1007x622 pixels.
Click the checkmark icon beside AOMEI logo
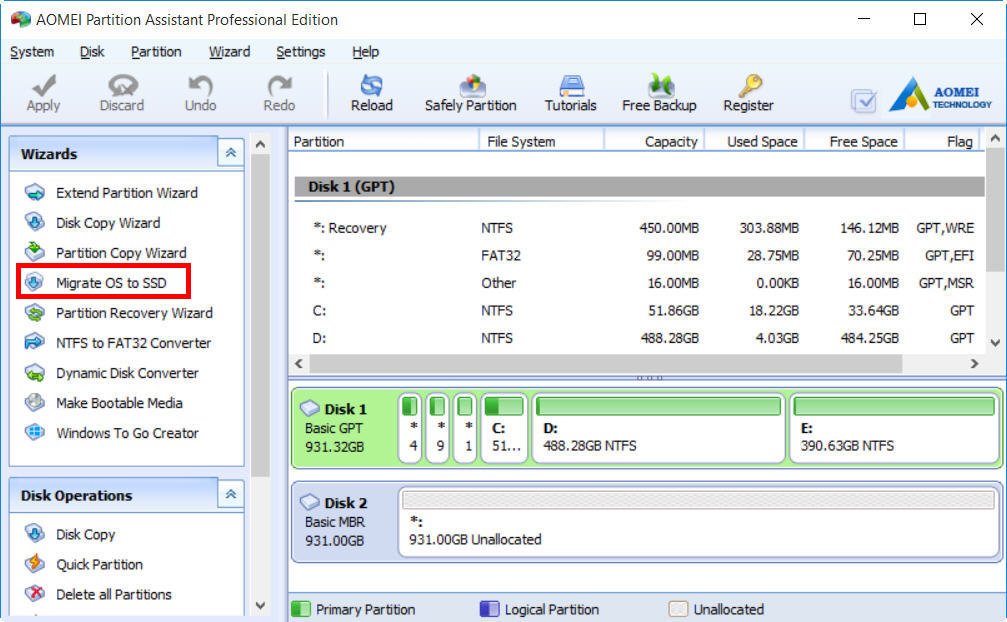pos(863,100)
